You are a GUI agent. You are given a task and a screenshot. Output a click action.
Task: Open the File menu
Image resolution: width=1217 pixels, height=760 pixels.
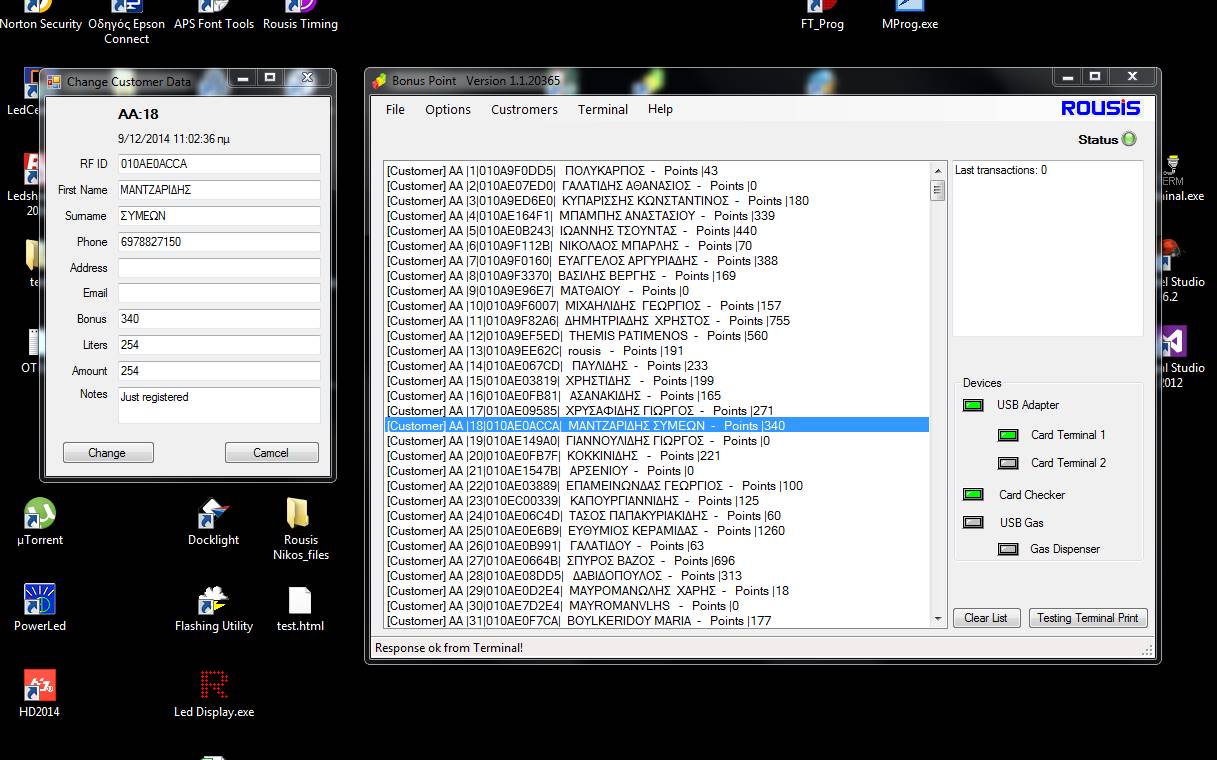tap(395, 110)
